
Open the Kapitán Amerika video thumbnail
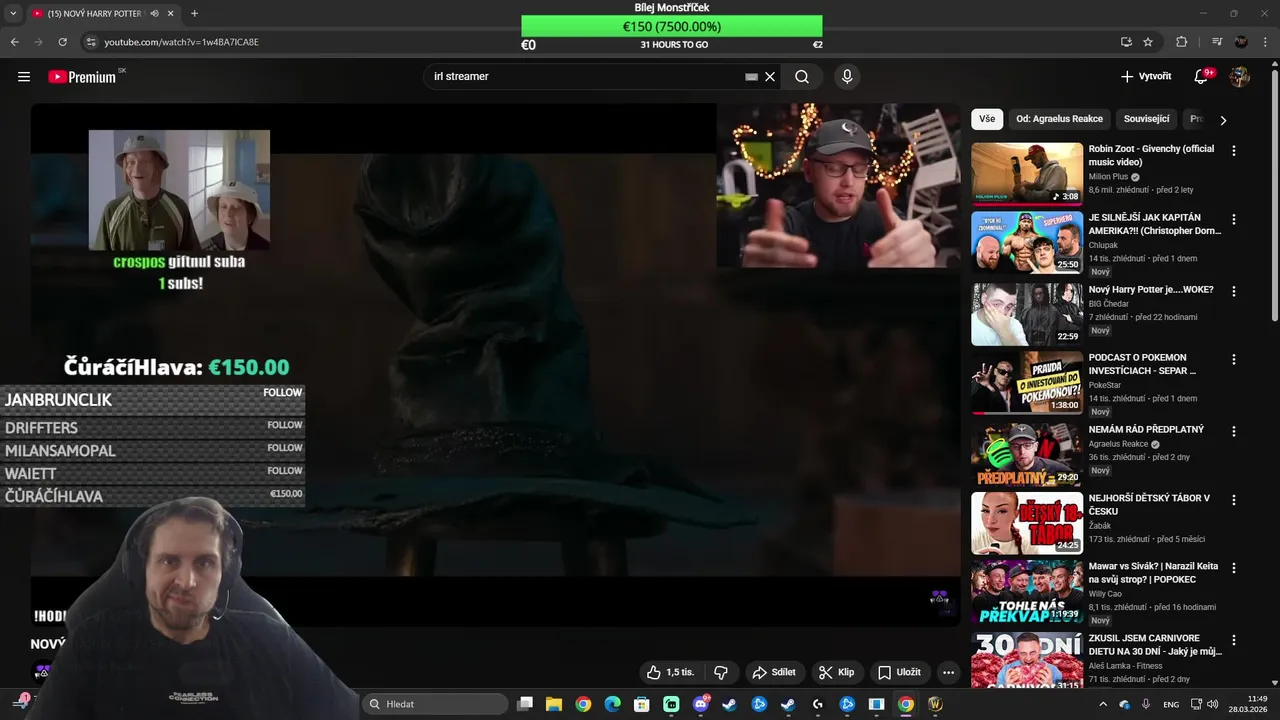pos(1027,242)
